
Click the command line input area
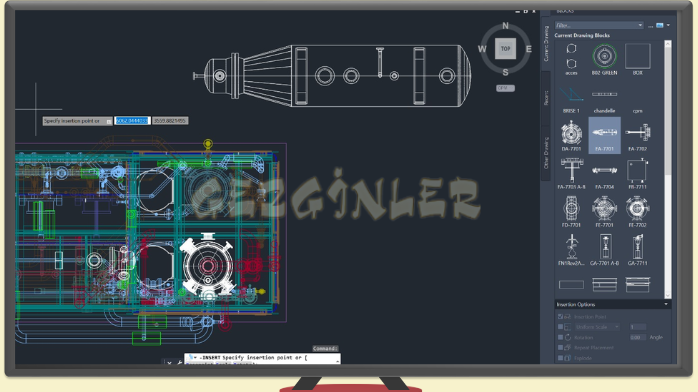pos(263,358)
